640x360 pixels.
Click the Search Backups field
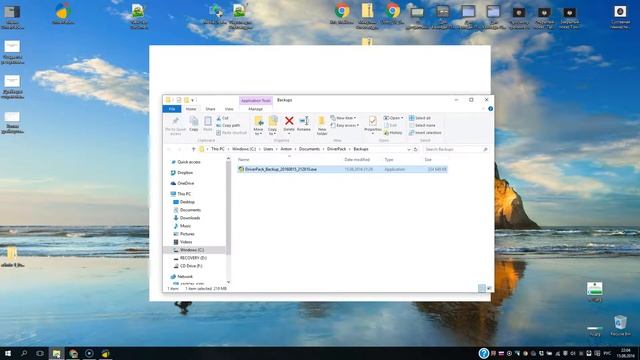(456, 149)
